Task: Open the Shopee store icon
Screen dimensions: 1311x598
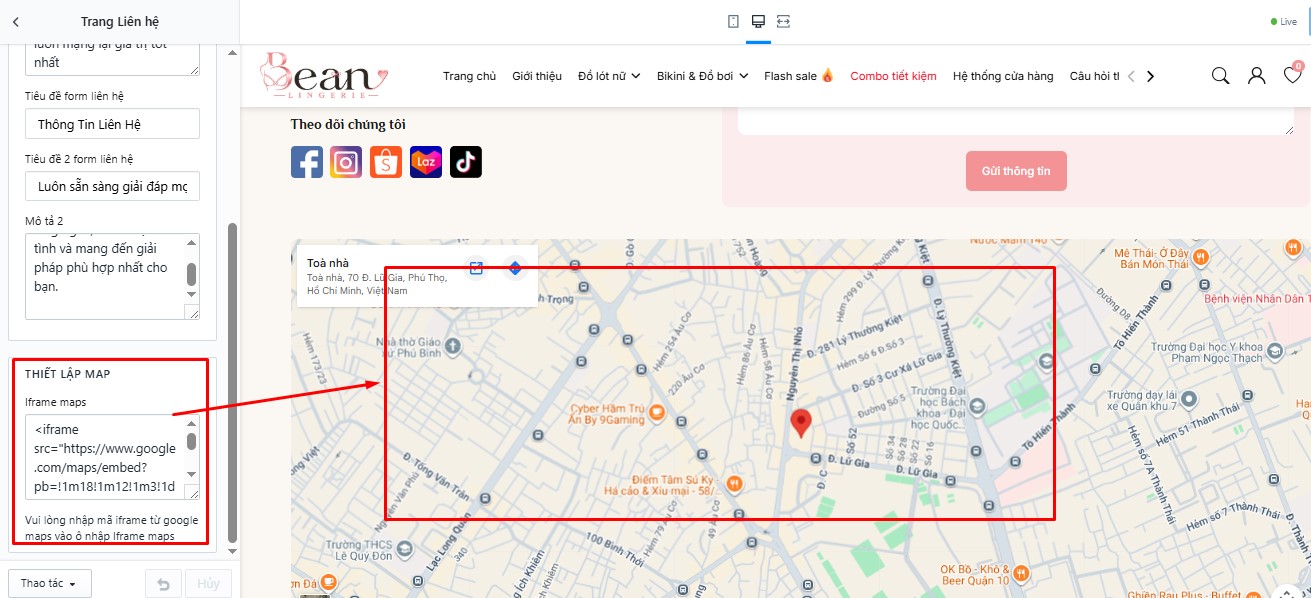Action: [x=386, y=162]
